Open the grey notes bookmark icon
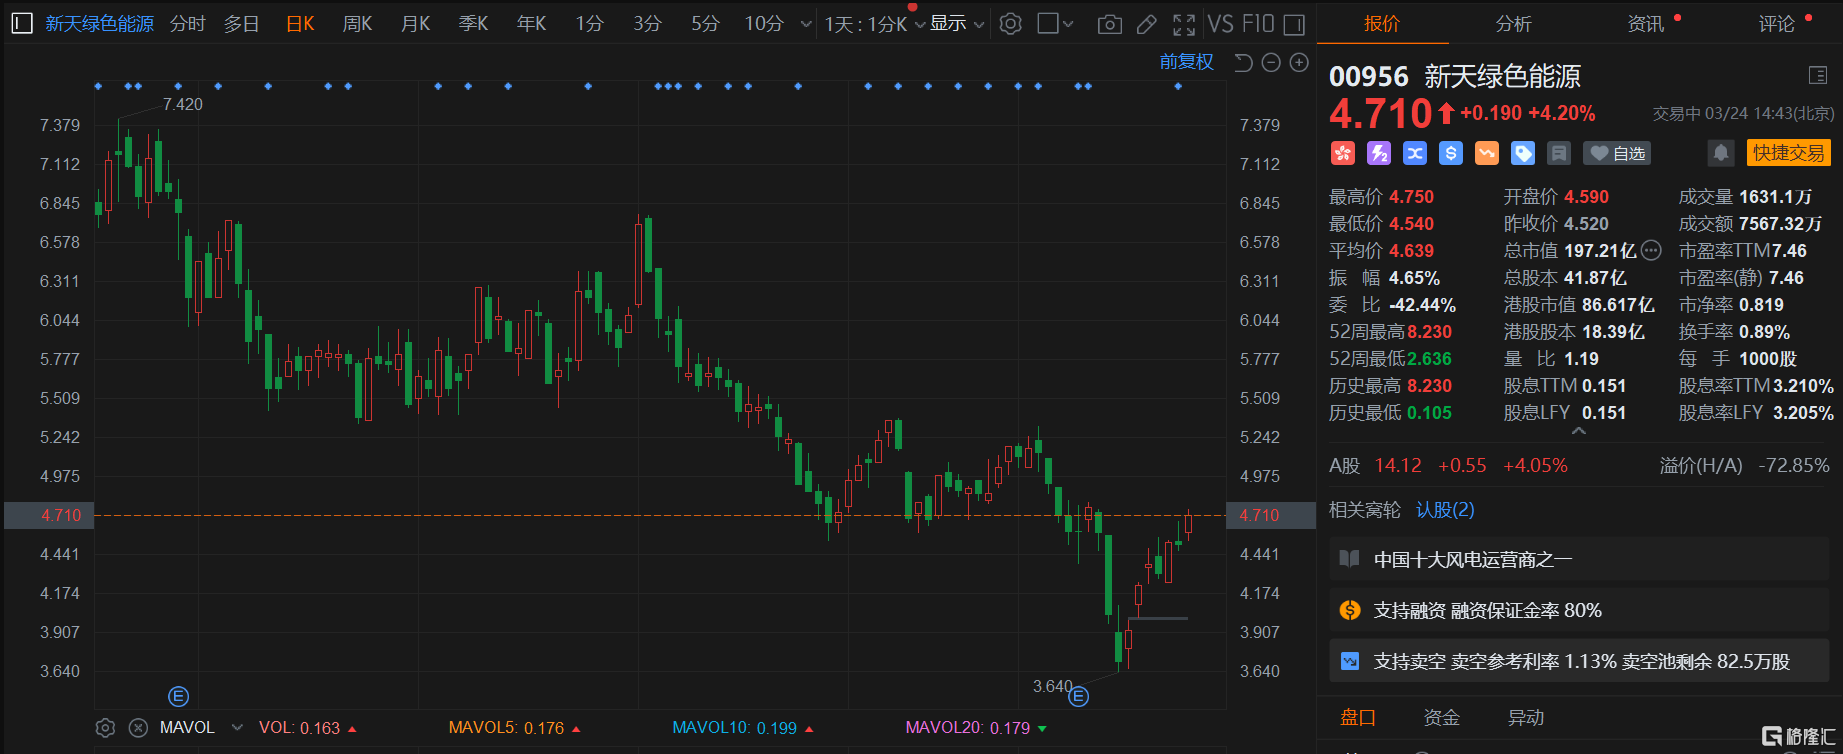The height and width of the screenshot is (754, 1843). click(1559, 153)
